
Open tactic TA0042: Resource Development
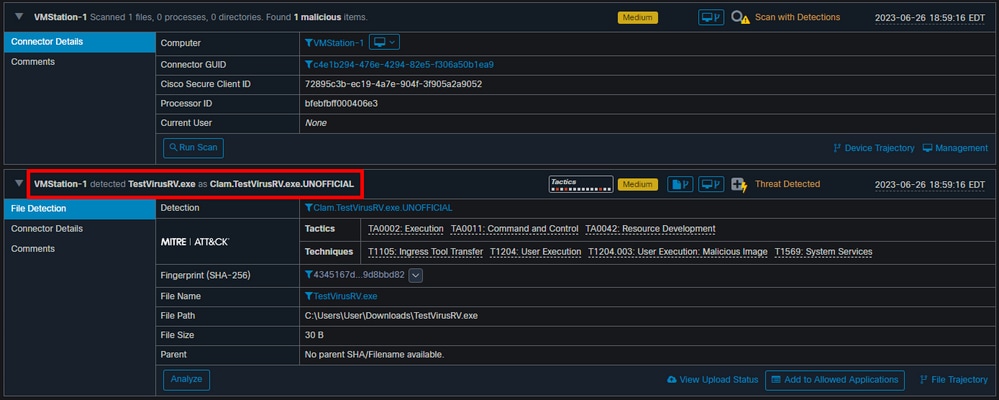650,229
